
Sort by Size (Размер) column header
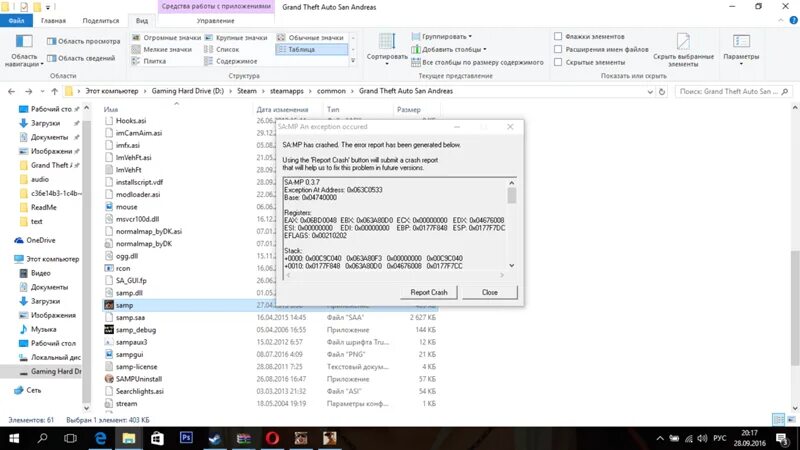pyautogui.click(x=409, y=110)
